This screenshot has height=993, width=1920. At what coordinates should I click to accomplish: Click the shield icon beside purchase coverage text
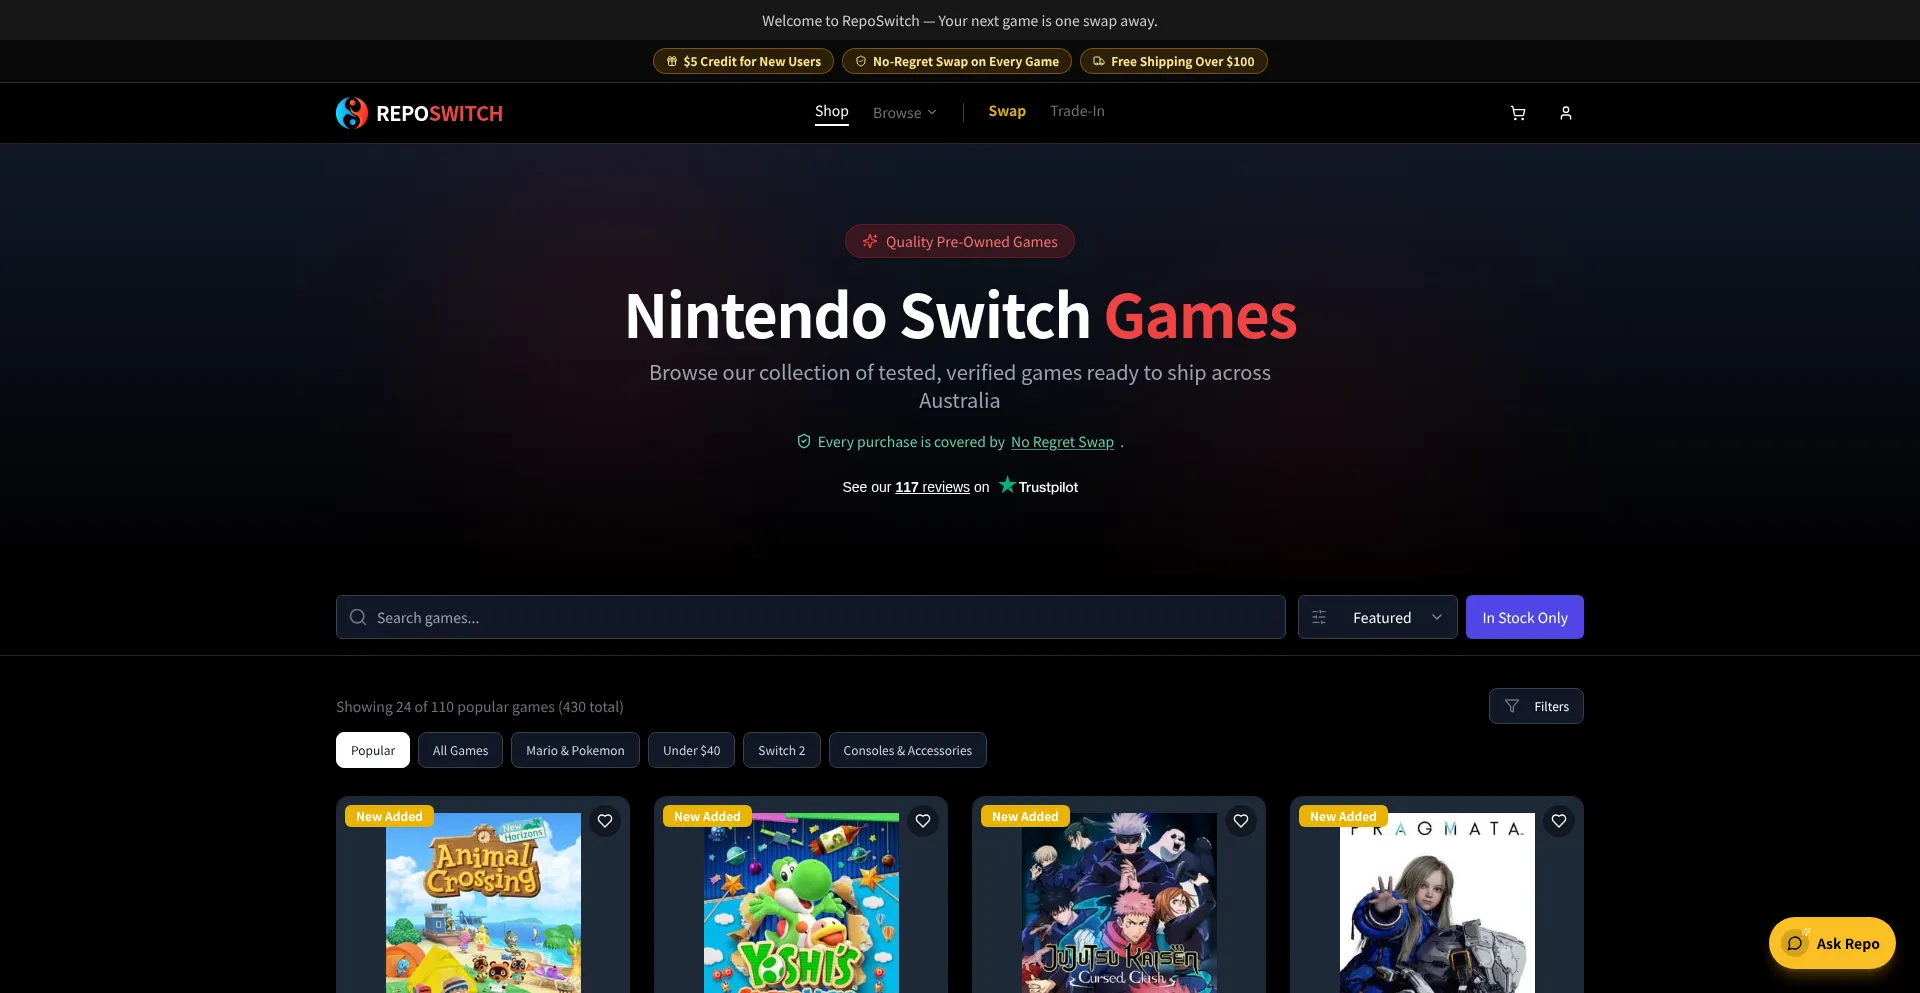[804, 441]
